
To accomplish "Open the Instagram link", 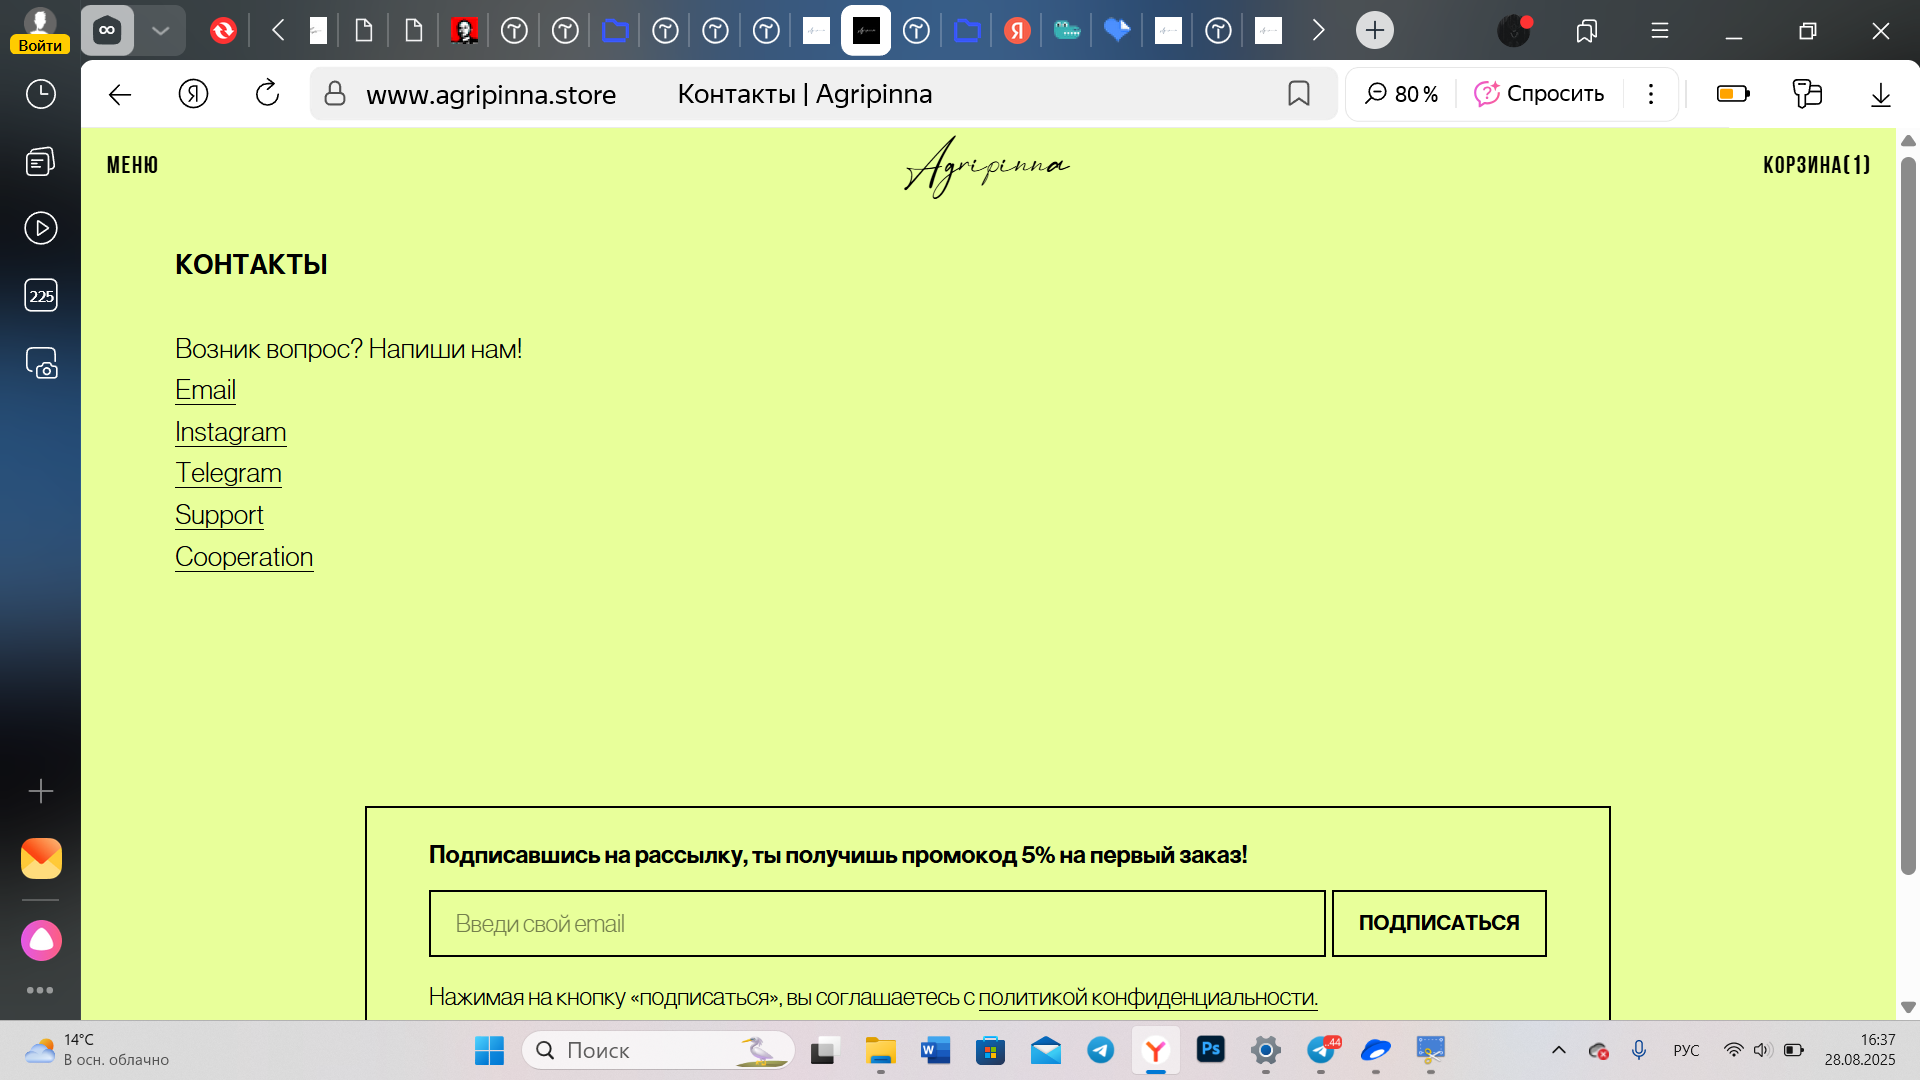I will point(231,432).
